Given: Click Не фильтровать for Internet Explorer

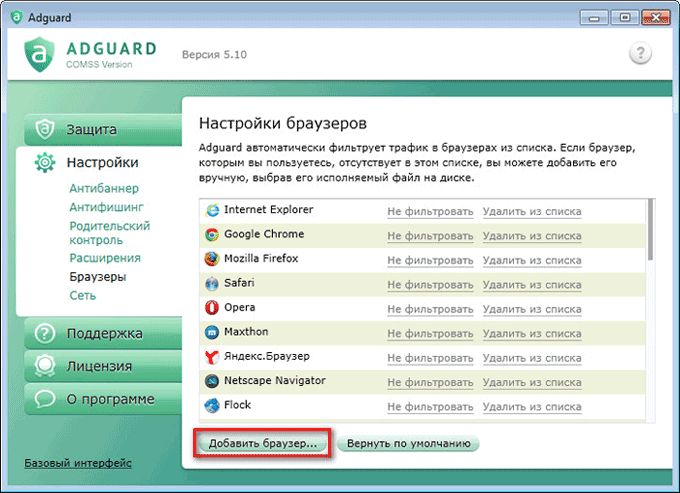Looking at the screenshot, I should [430, 212].
